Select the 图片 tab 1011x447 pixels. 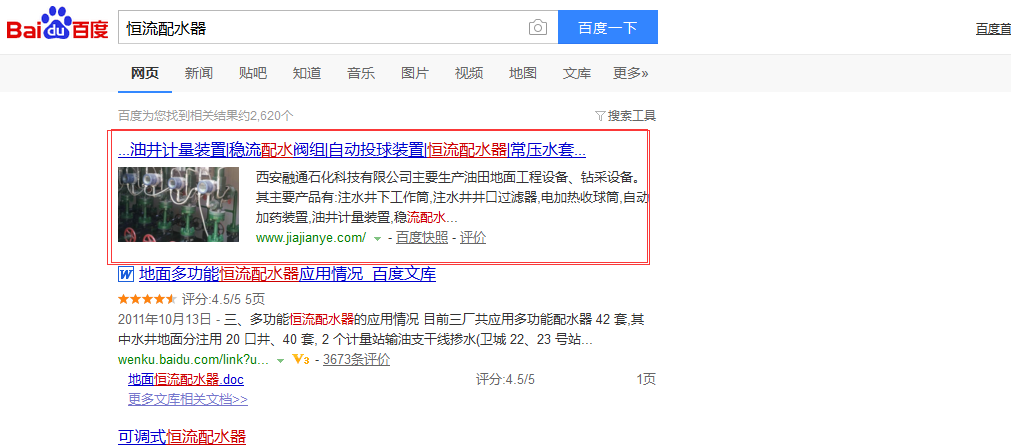click(x=414, y=73)
